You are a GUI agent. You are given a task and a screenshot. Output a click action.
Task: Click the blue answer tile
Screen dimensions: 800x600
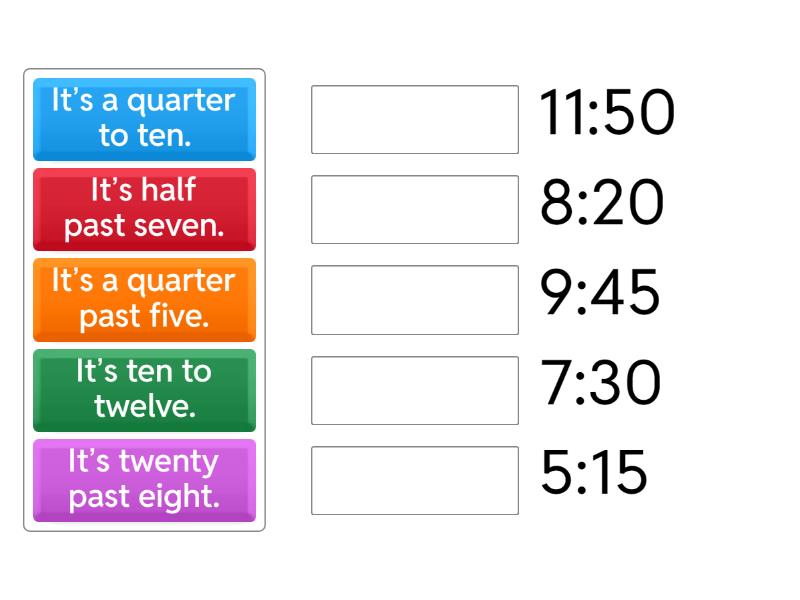tap(144, 118)
